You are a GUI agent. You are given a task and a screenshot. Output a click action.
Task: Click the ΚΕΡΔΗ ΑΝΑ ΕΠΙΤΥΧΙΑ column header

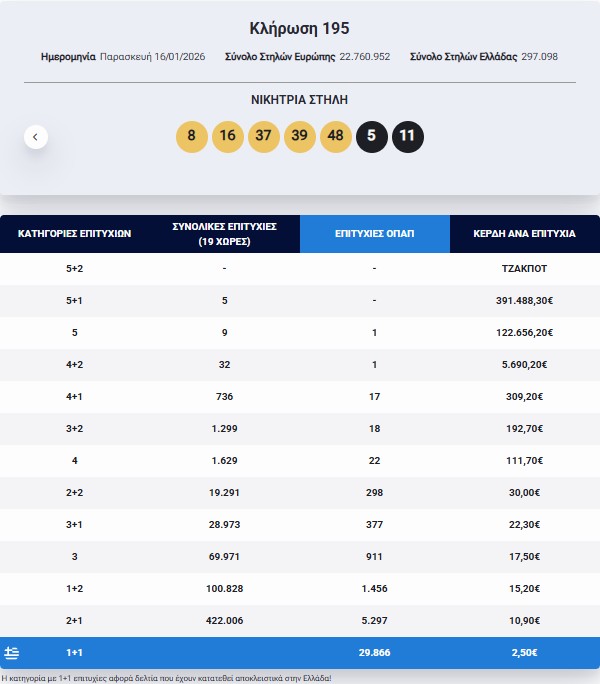coord(525,233)
